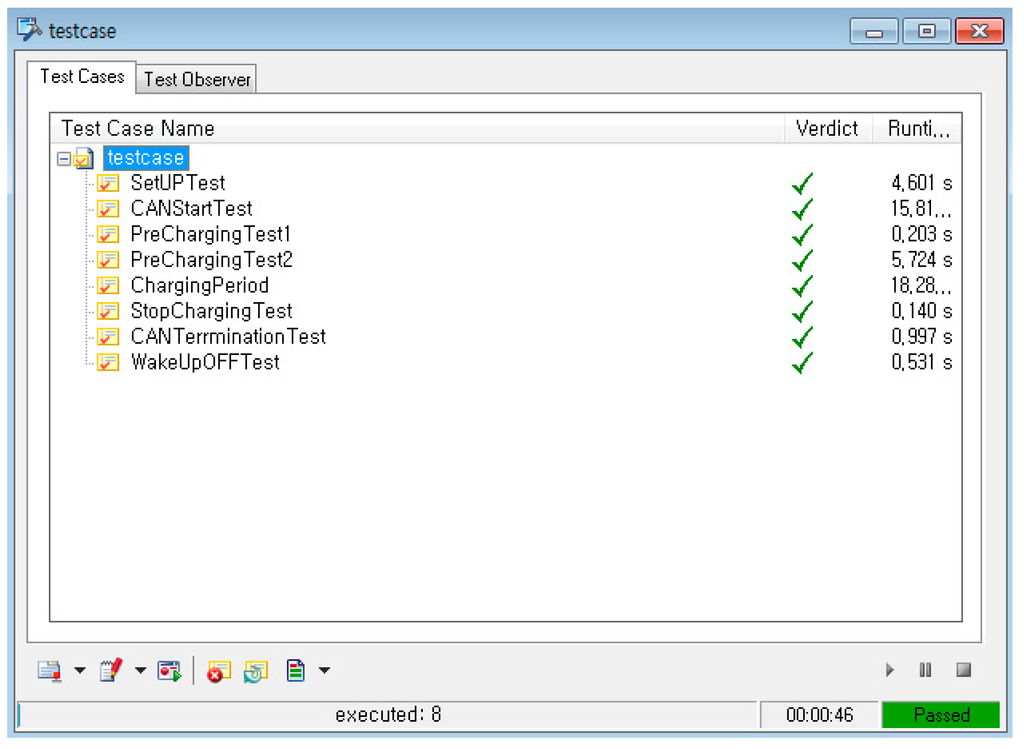1024x749 pixels.
Task: Click the toolbar icon with teal refresh arrows
Action: 255,671
